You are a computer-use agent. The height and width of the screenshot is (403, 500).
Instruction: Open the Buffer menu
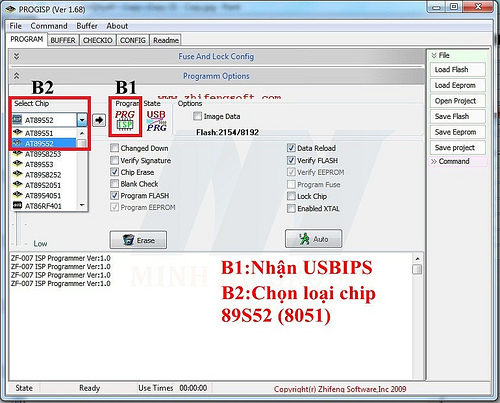(x=87, y=26)
